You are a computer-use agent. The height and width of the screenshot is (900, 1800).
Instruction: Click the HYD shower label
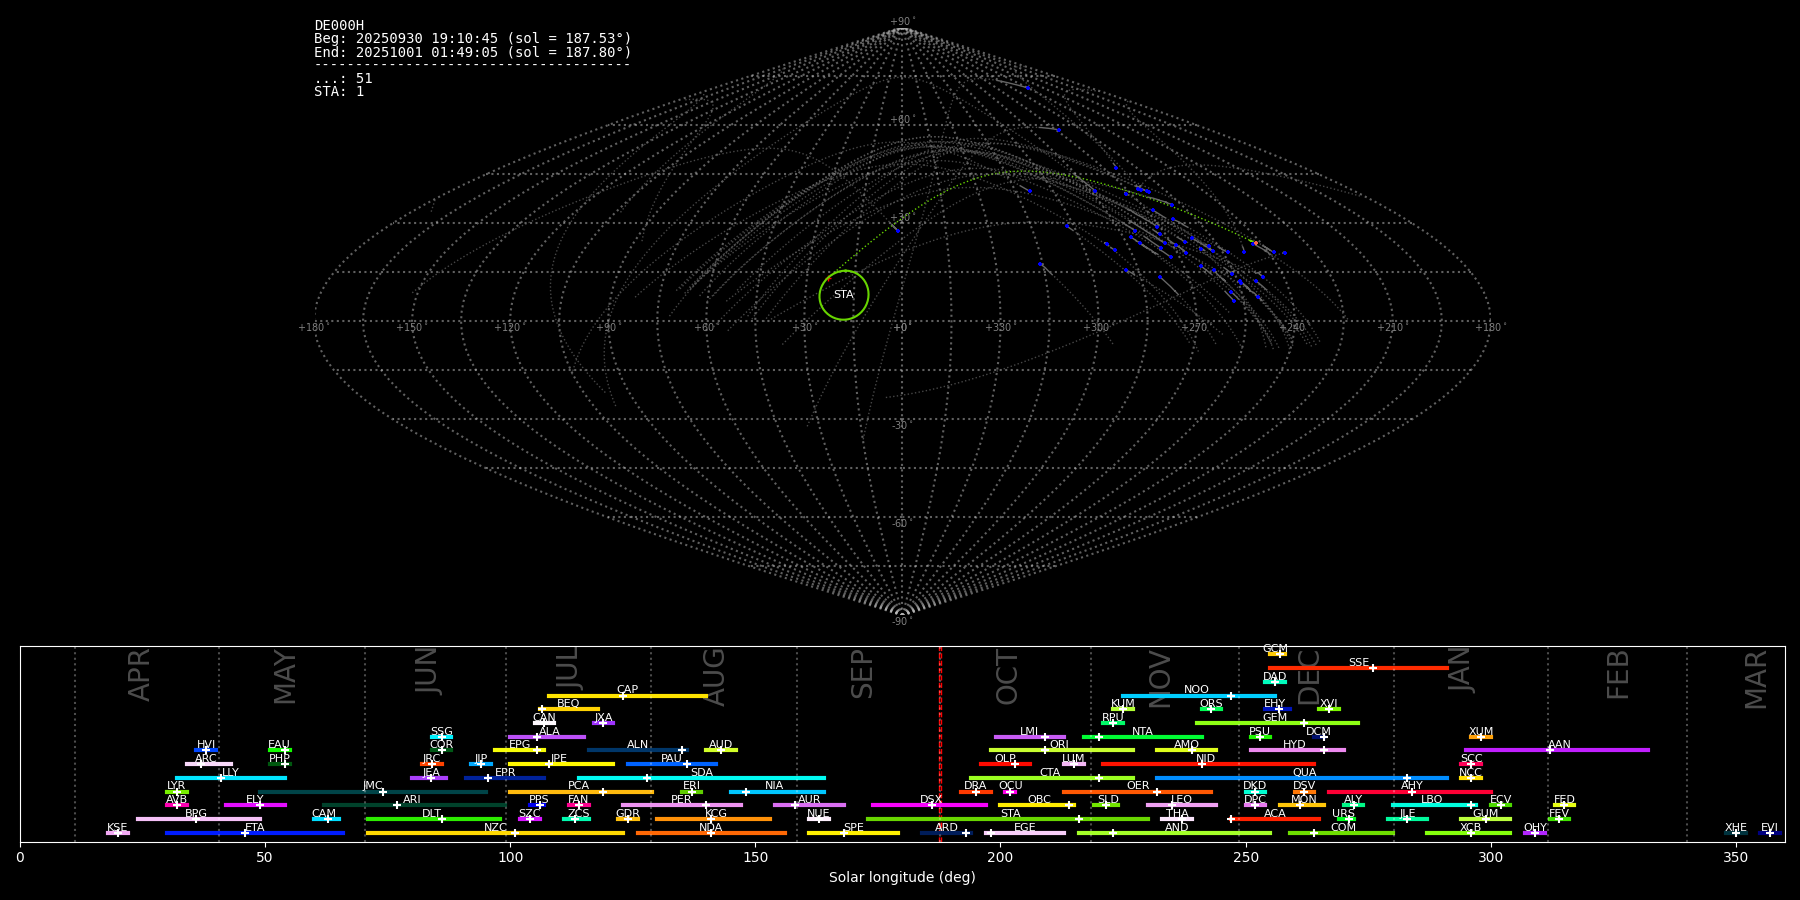[x=1294, y=745]
